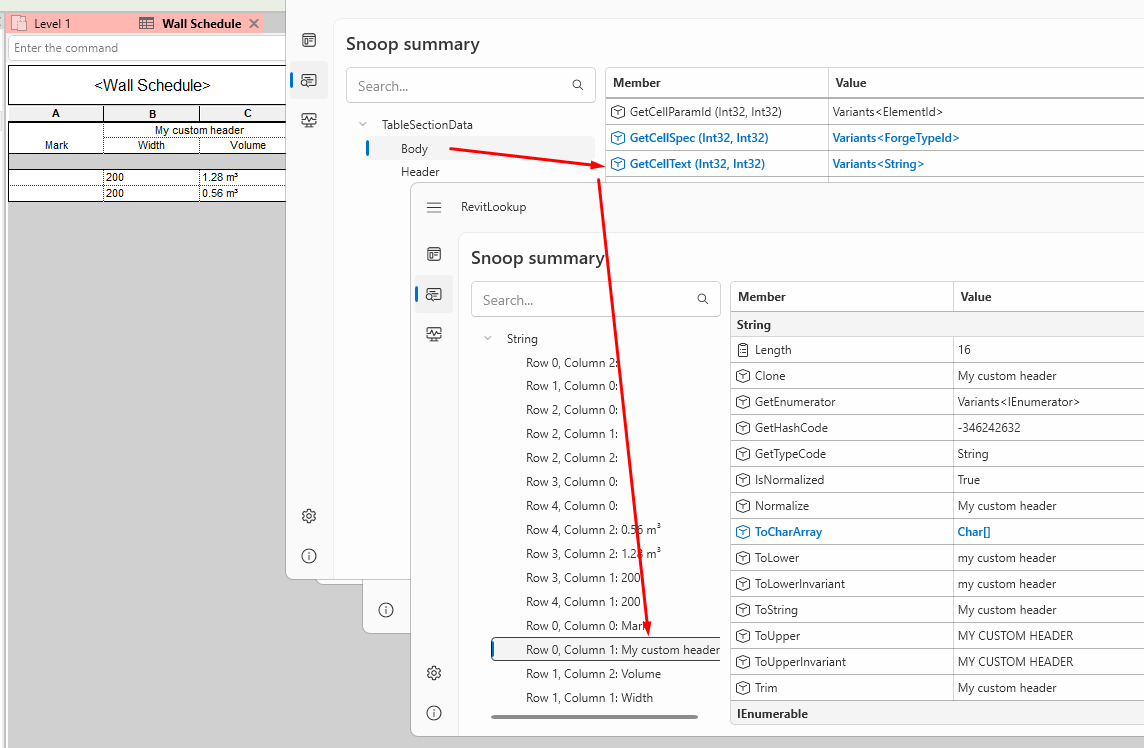The height and width of the screenshot is (748, 1144).
Task: Show the About info panel
Action: [x=309, y=556]
